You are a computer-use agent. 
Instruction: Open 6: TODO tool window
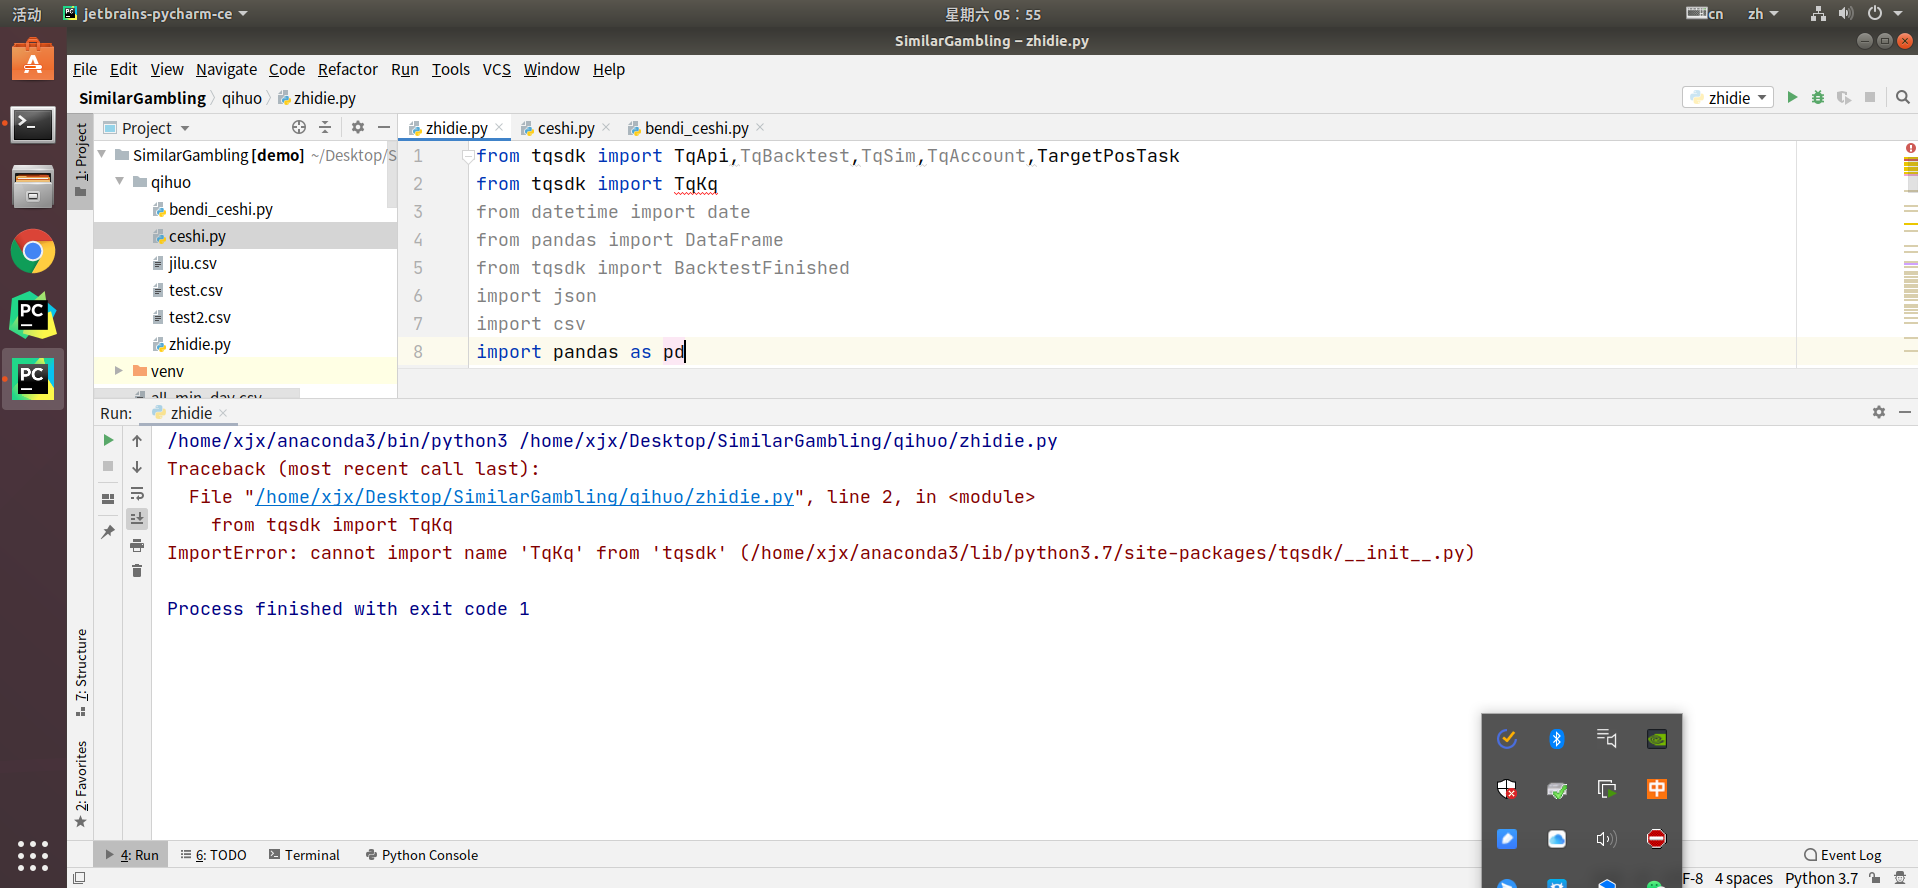(214, 855)
